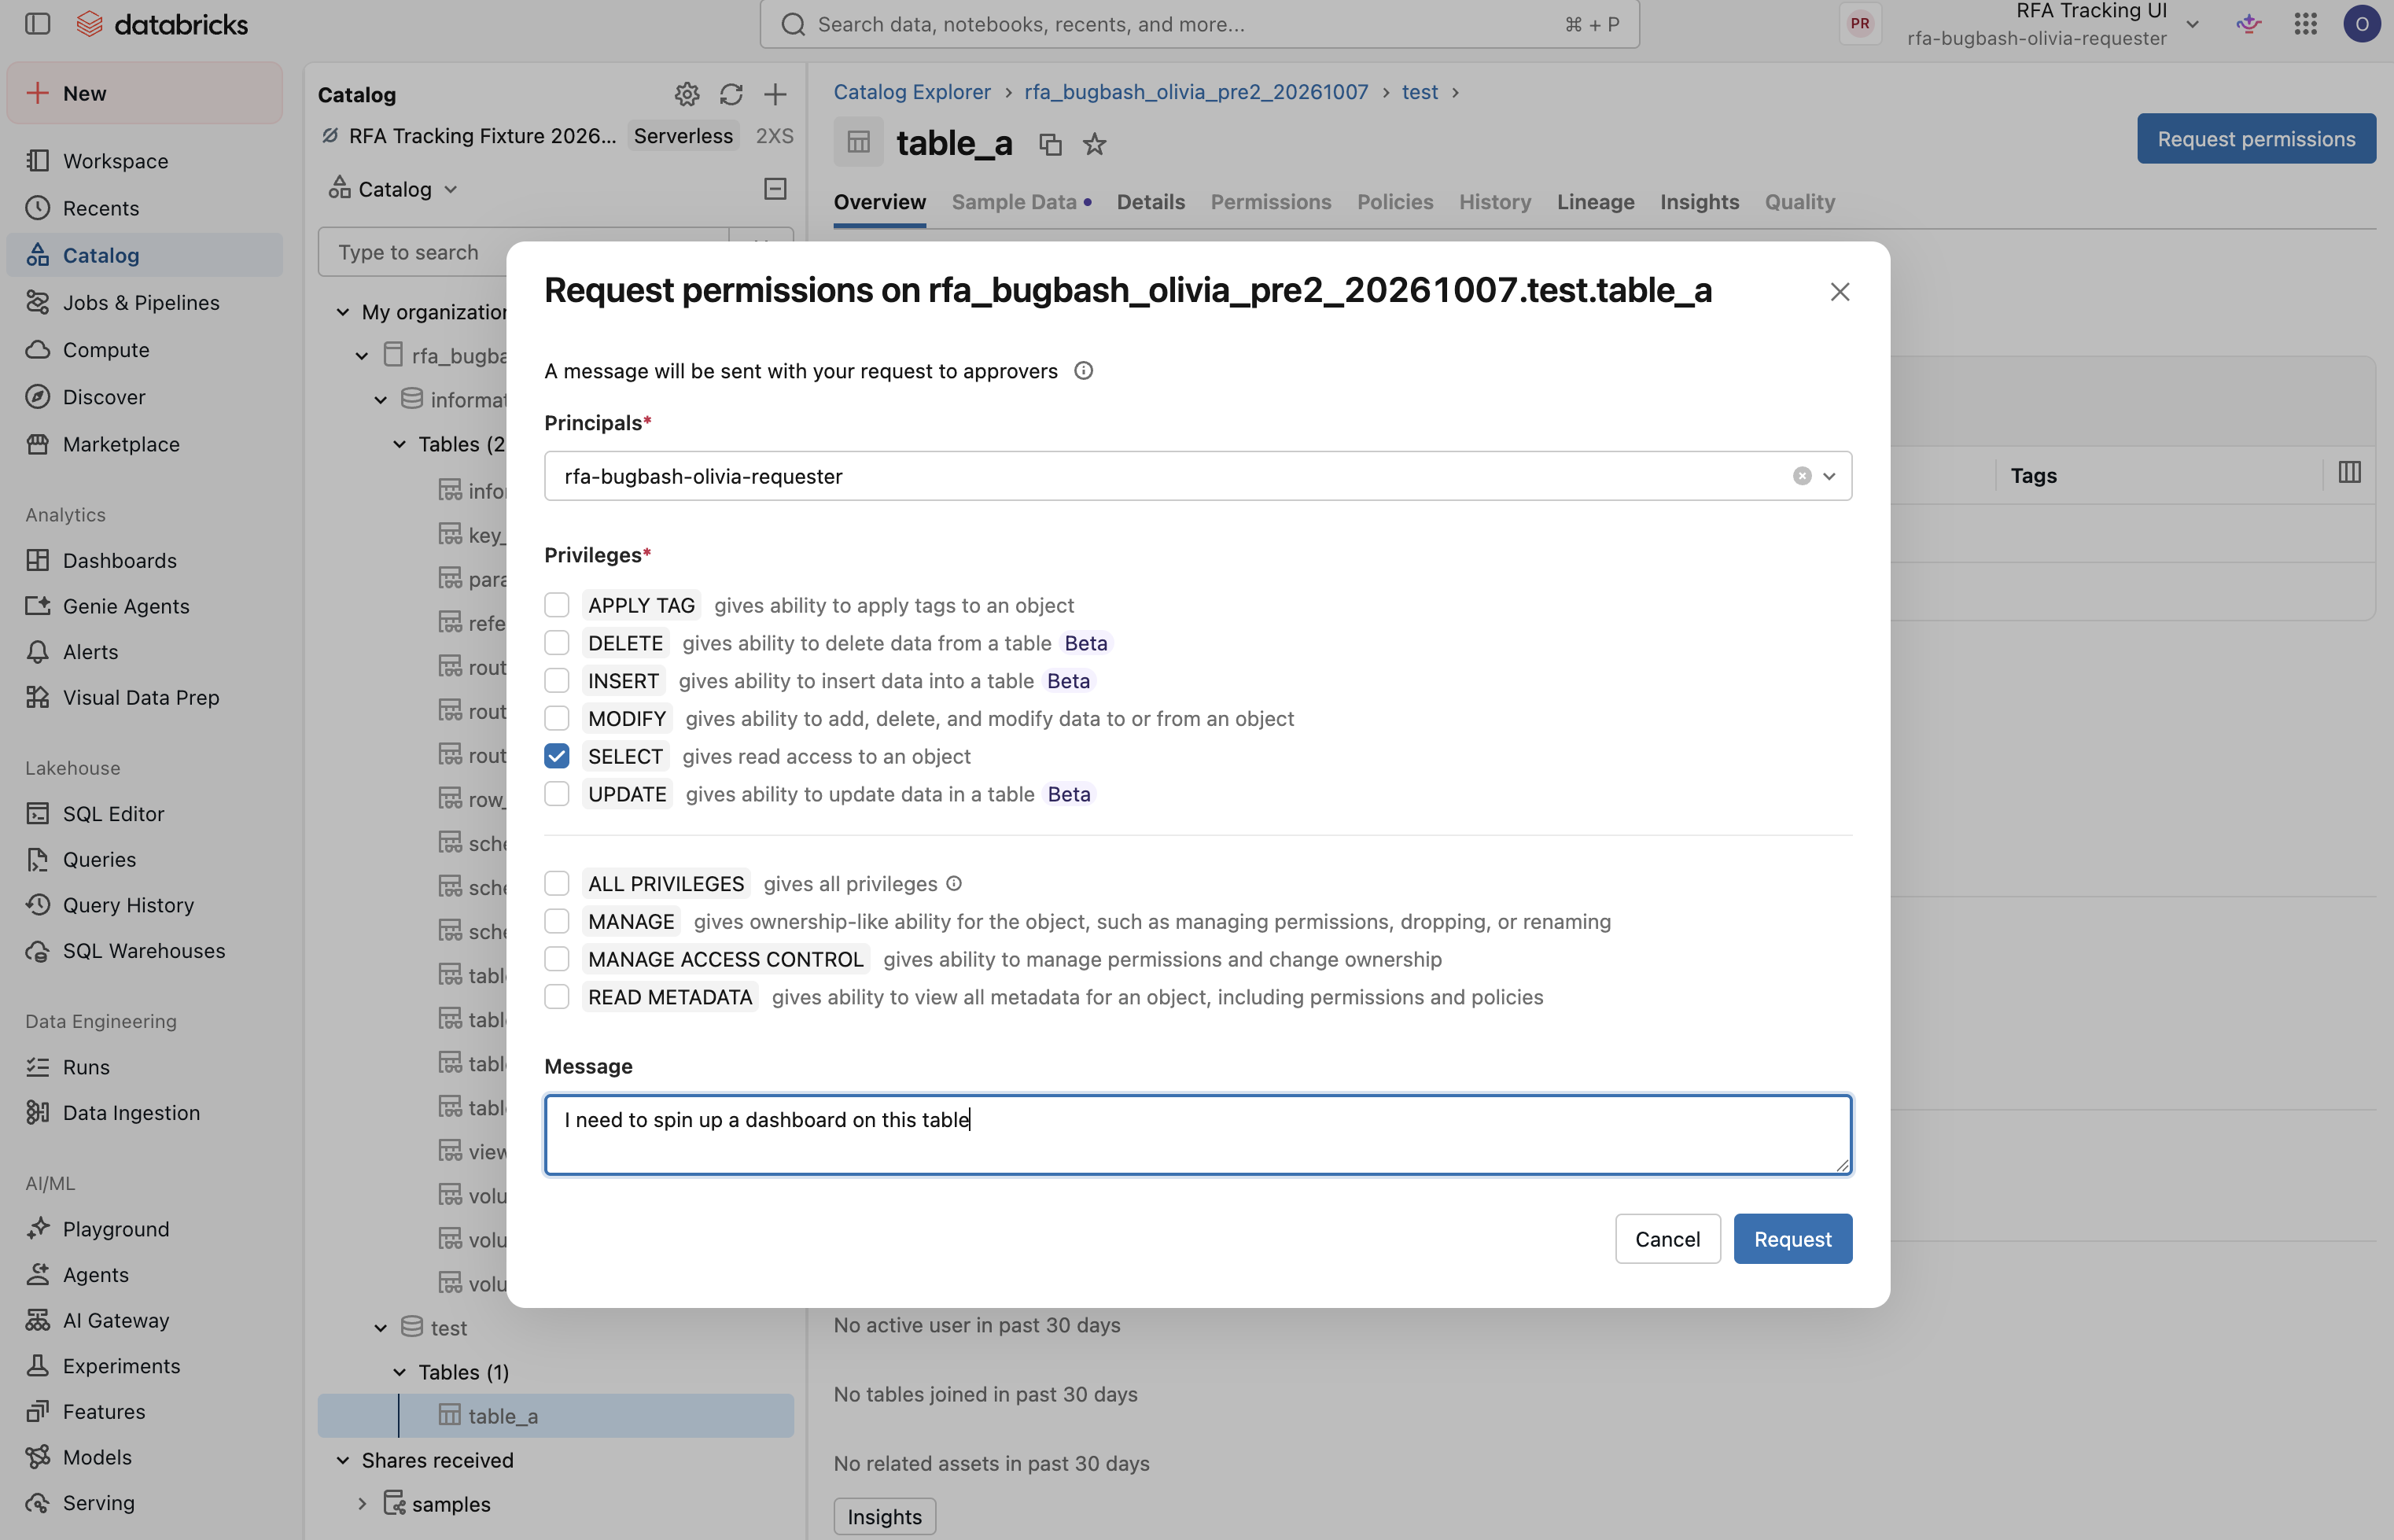Follow the Catalog Explorer breadcrumb link
Screen dimensions: 2394x1540
click(x=912, y=92)
